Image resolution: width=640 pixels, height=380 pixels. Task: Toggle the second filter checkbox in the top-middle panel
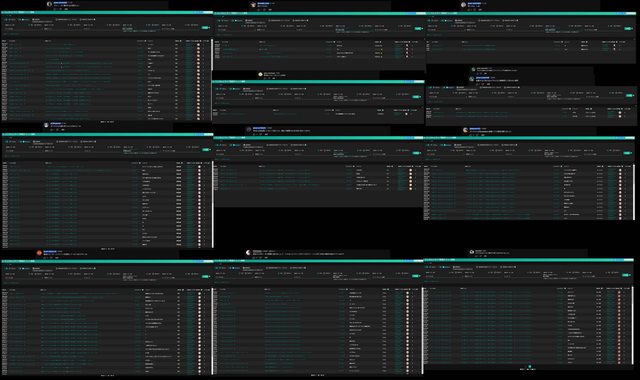pos(233,20)
